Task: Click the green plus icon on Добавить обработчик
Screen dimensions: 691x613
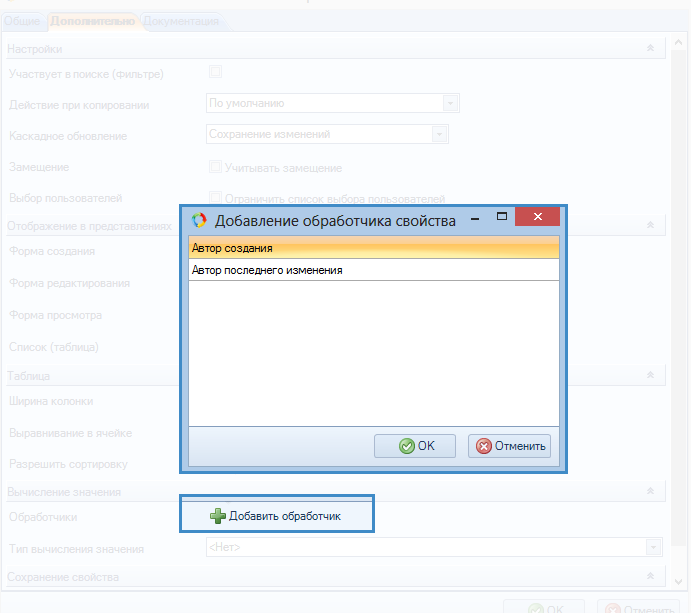Action: tap(217, 516)
